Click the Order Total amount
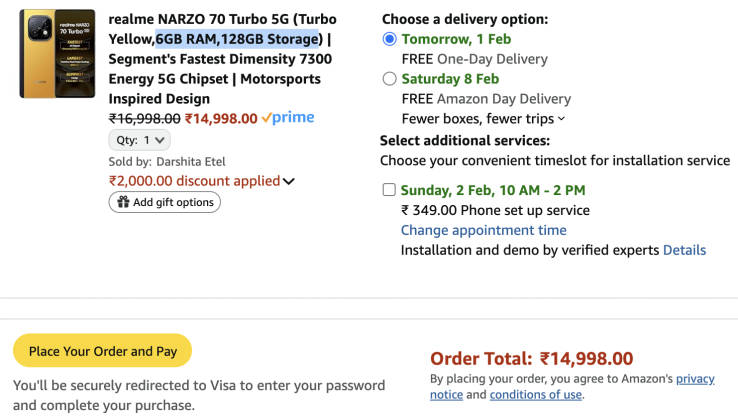The width and height of the screenshot is (738, 420). pyautogui.click(x=586, y=358)
